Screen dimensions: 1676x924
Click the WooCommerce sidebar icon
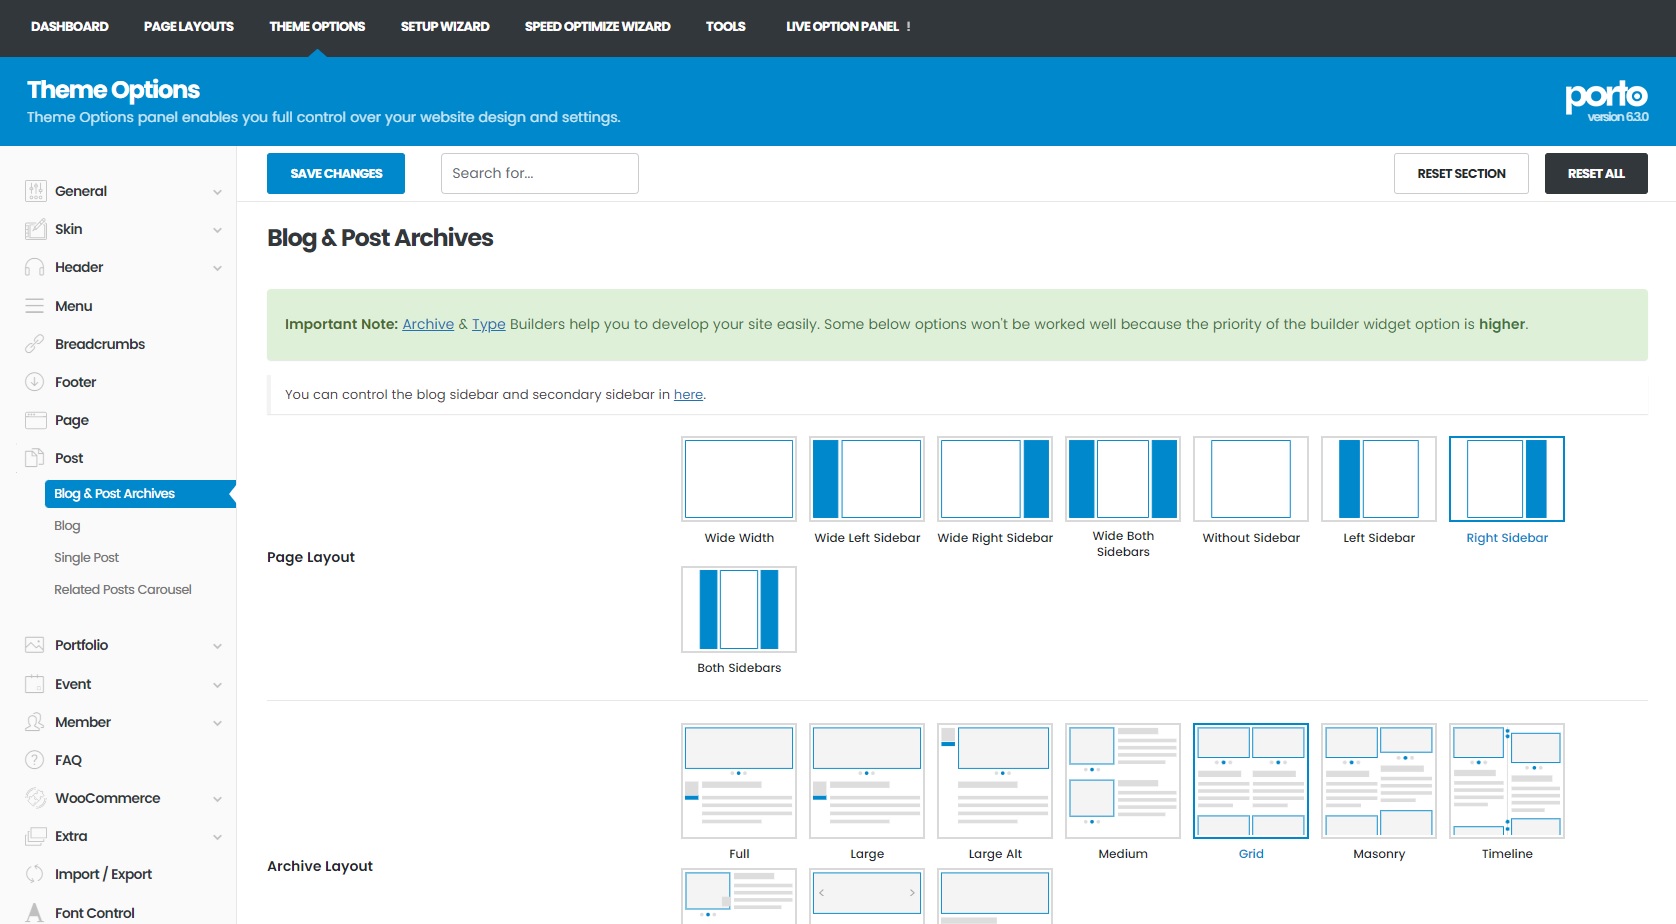tap(35, 798)
